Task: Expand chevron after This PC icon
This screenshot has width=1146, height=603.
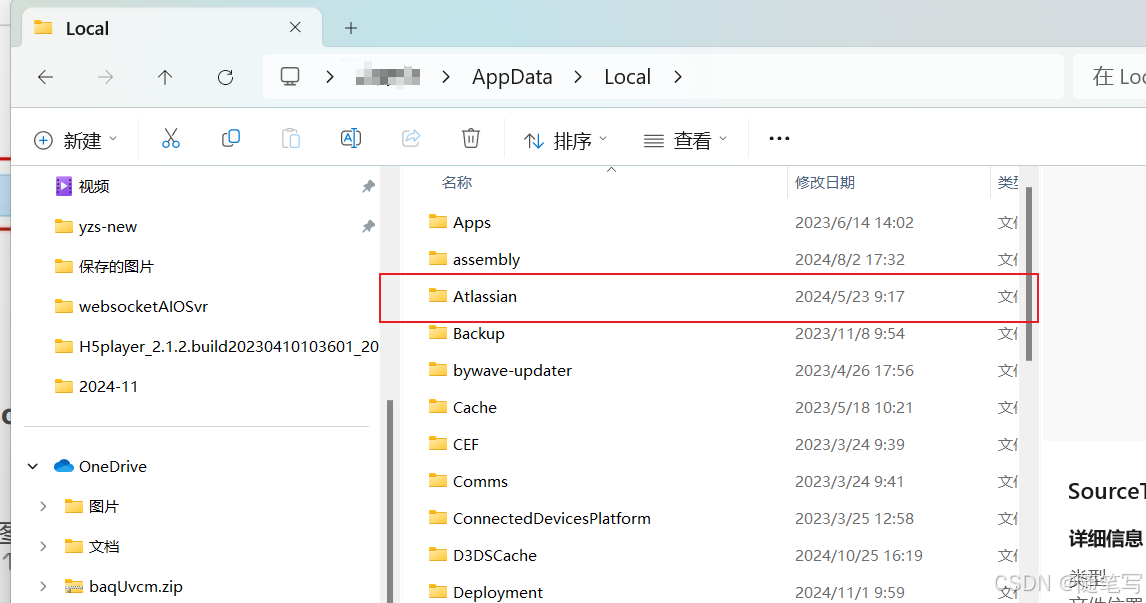Action: [x=330, y=77]
